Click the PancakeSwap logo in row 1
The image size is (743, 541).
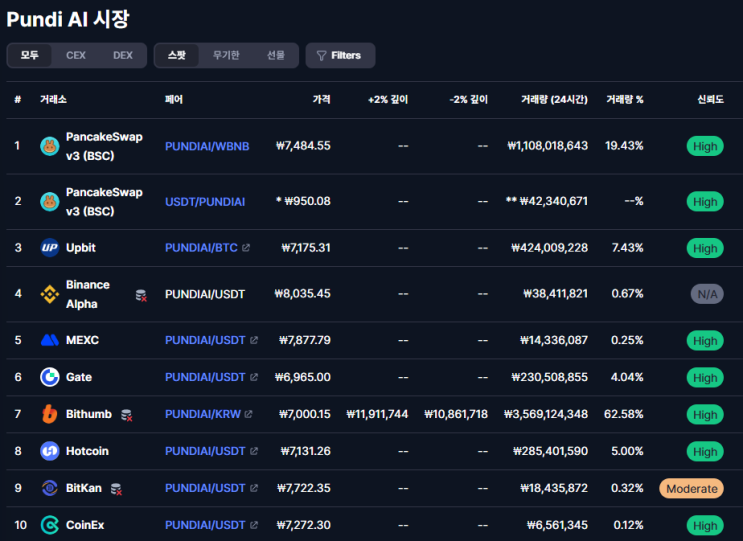(x=50, y=146)
